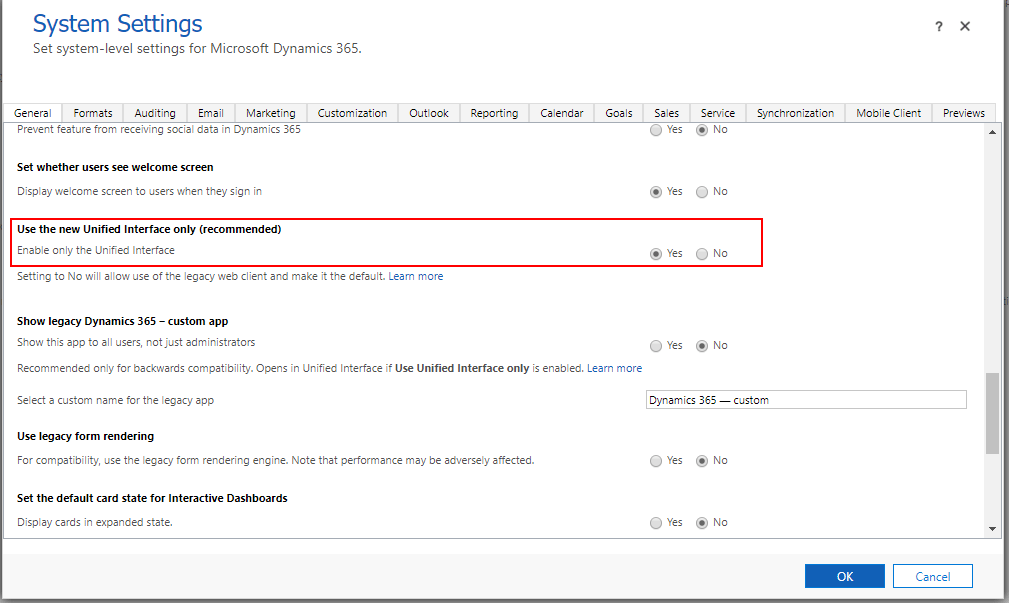Select Yes for Show legacy Dynamics 365 app
The width and height of the screenshot is (1009, 603).
656,346
